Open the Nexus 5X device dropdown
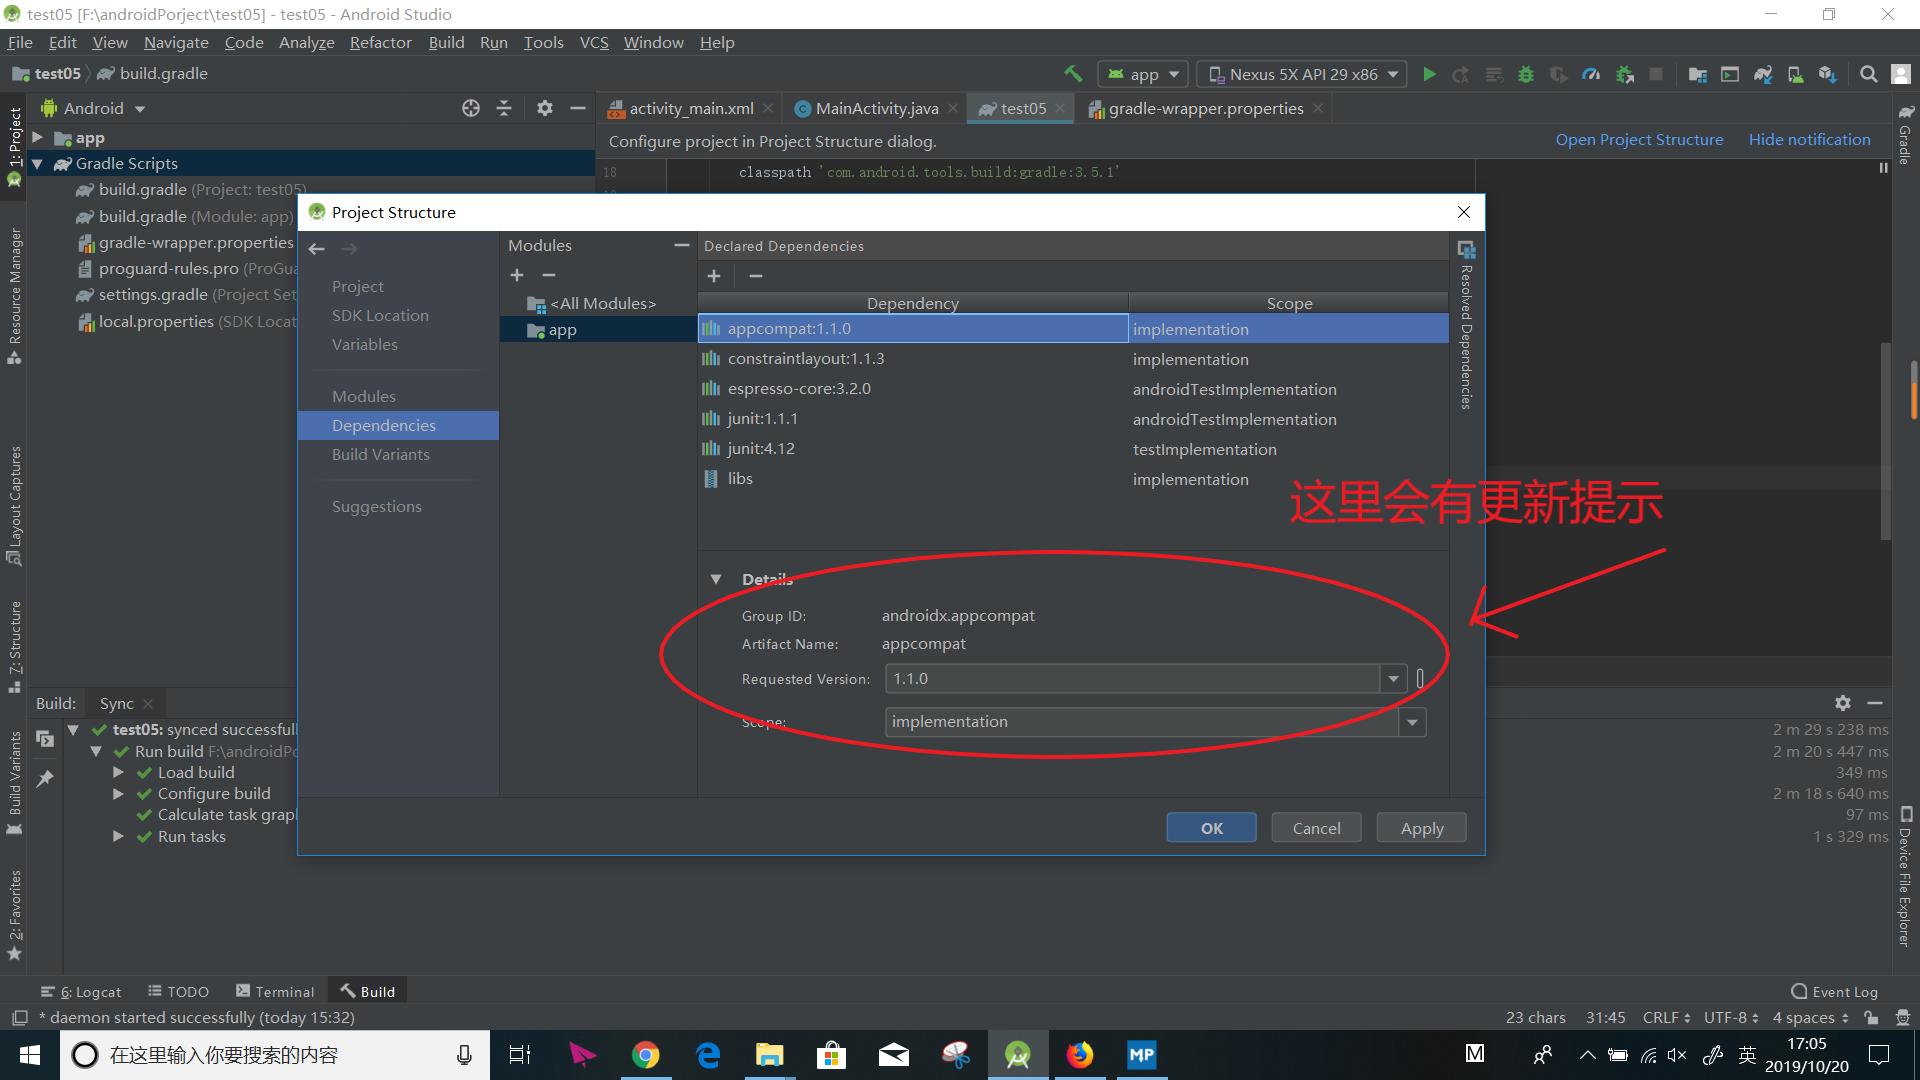Image resolution: width=1920 pixels, height=1080 pixels. [x=1302, y=74]
